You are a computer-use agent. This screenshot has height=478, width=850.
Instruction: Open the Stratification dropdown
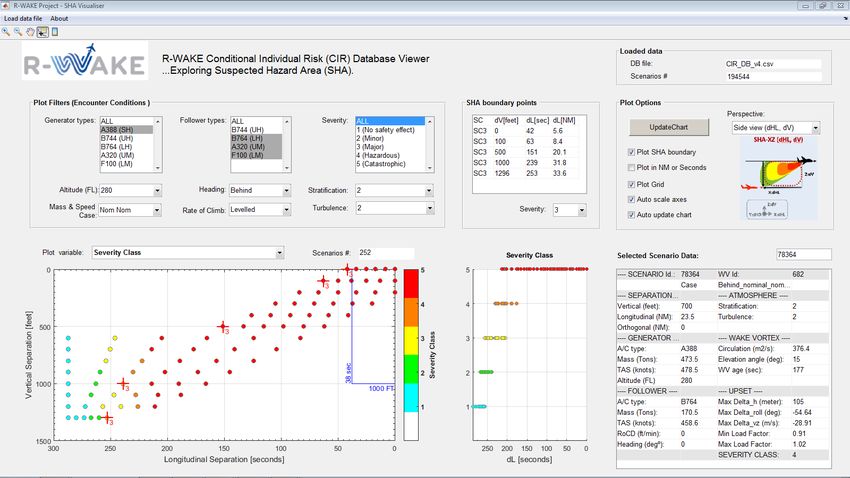(x=394, y=190)
